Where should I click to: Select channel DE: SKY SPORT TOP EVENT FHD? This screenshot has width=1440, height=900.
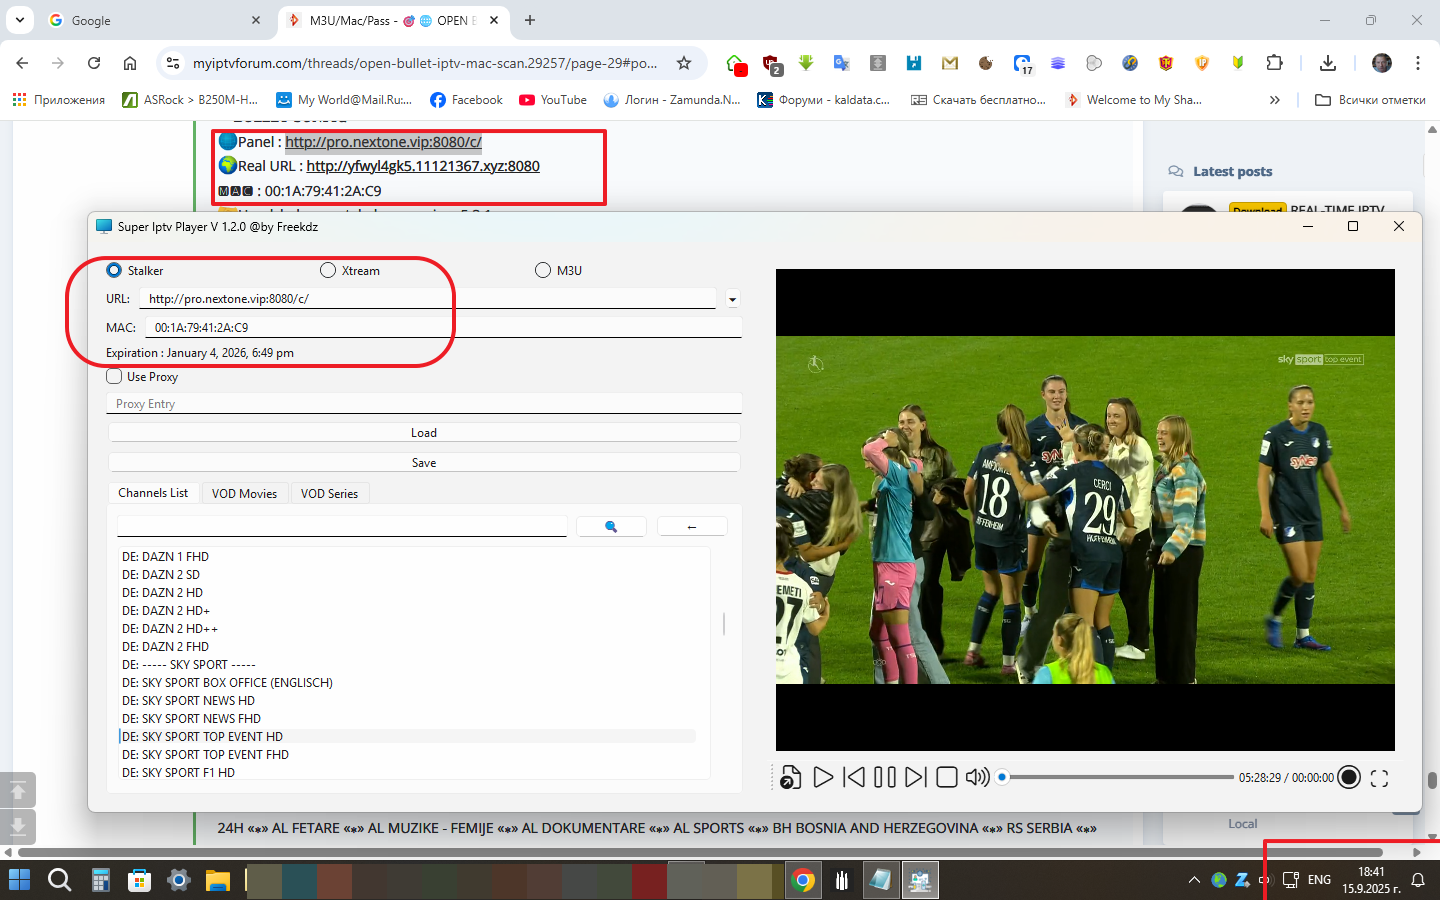pyautogui.click(x=205, y=755)
